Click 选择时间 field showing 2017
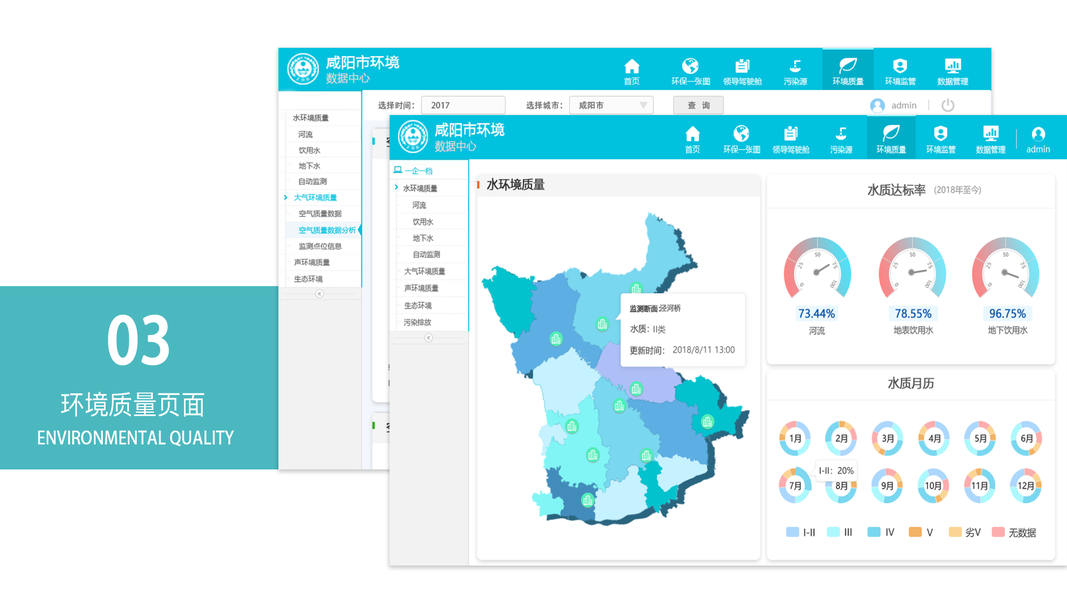This screenshot has height=600, width=1067. 463,105
